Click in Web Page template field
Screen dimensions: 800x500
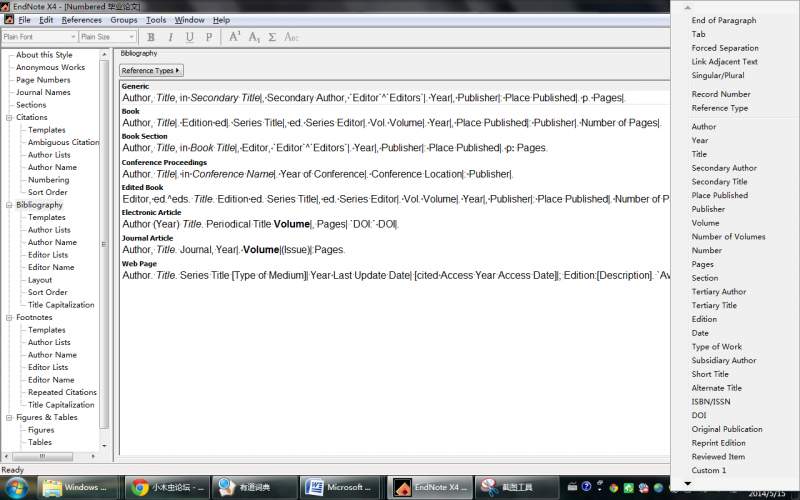click(x=395, y=275)
